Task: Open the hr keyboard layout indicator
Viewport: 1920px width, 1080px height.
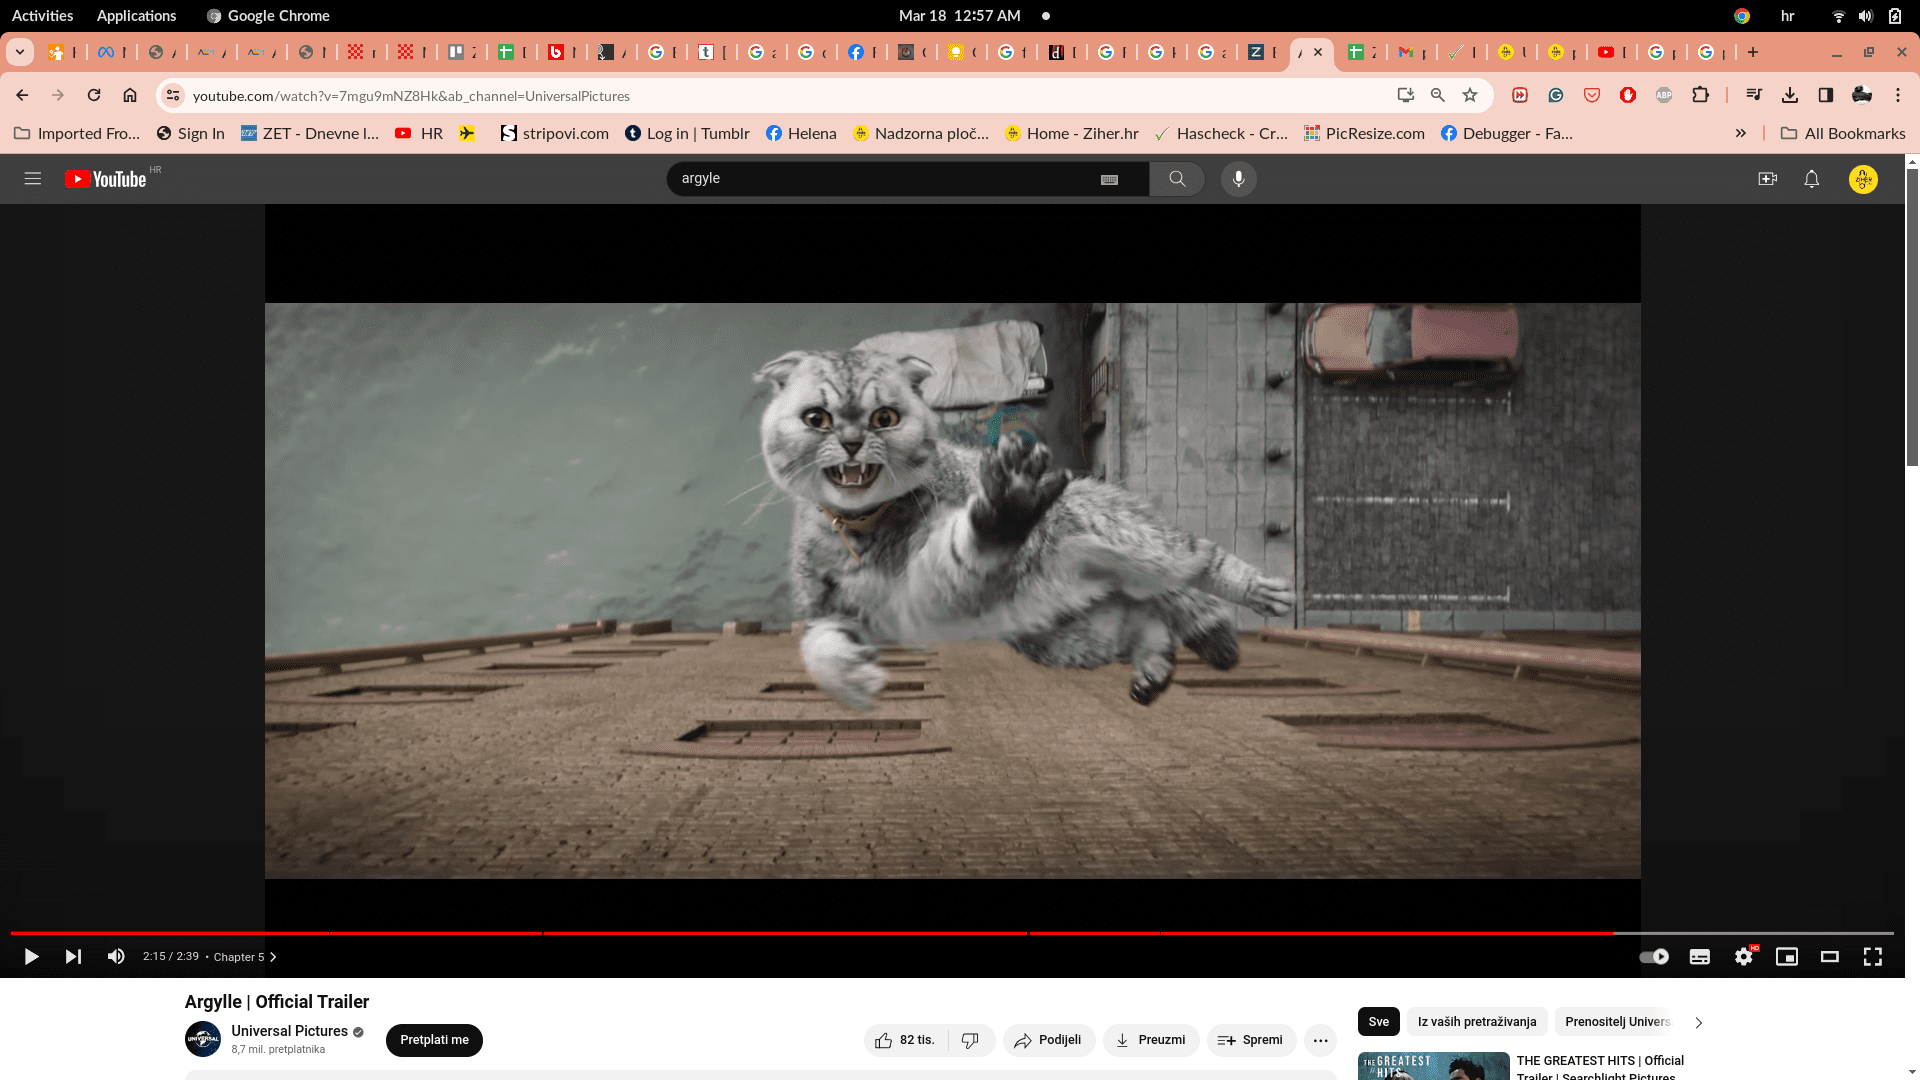Action: (x=1787, y=16)
